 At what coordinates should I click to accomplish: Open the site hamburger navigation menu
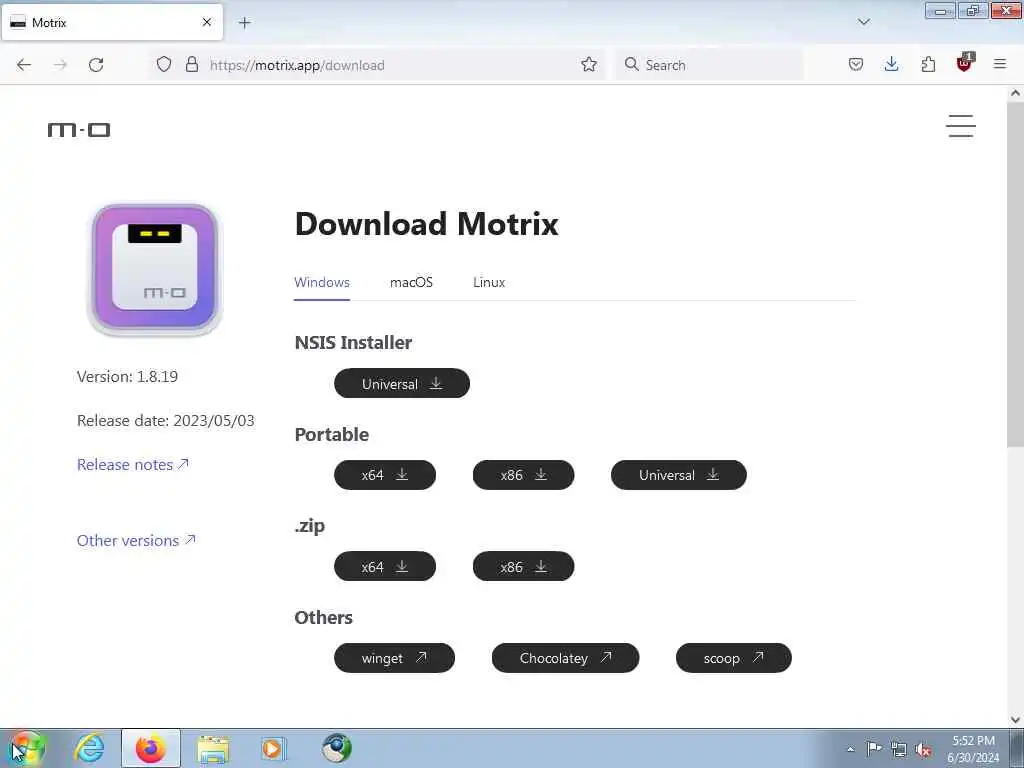[961, 126]
